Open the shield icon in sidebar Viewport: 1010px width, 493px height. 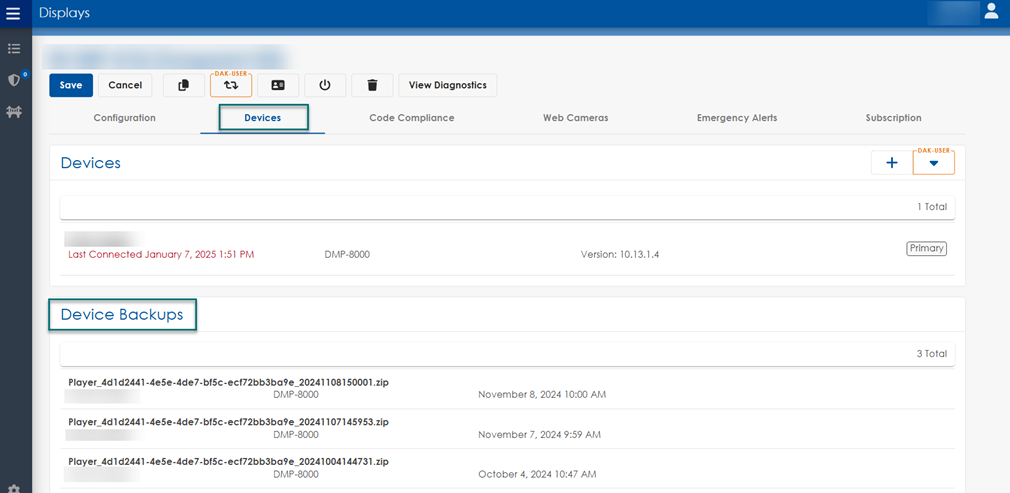click(x=14, y=80)
